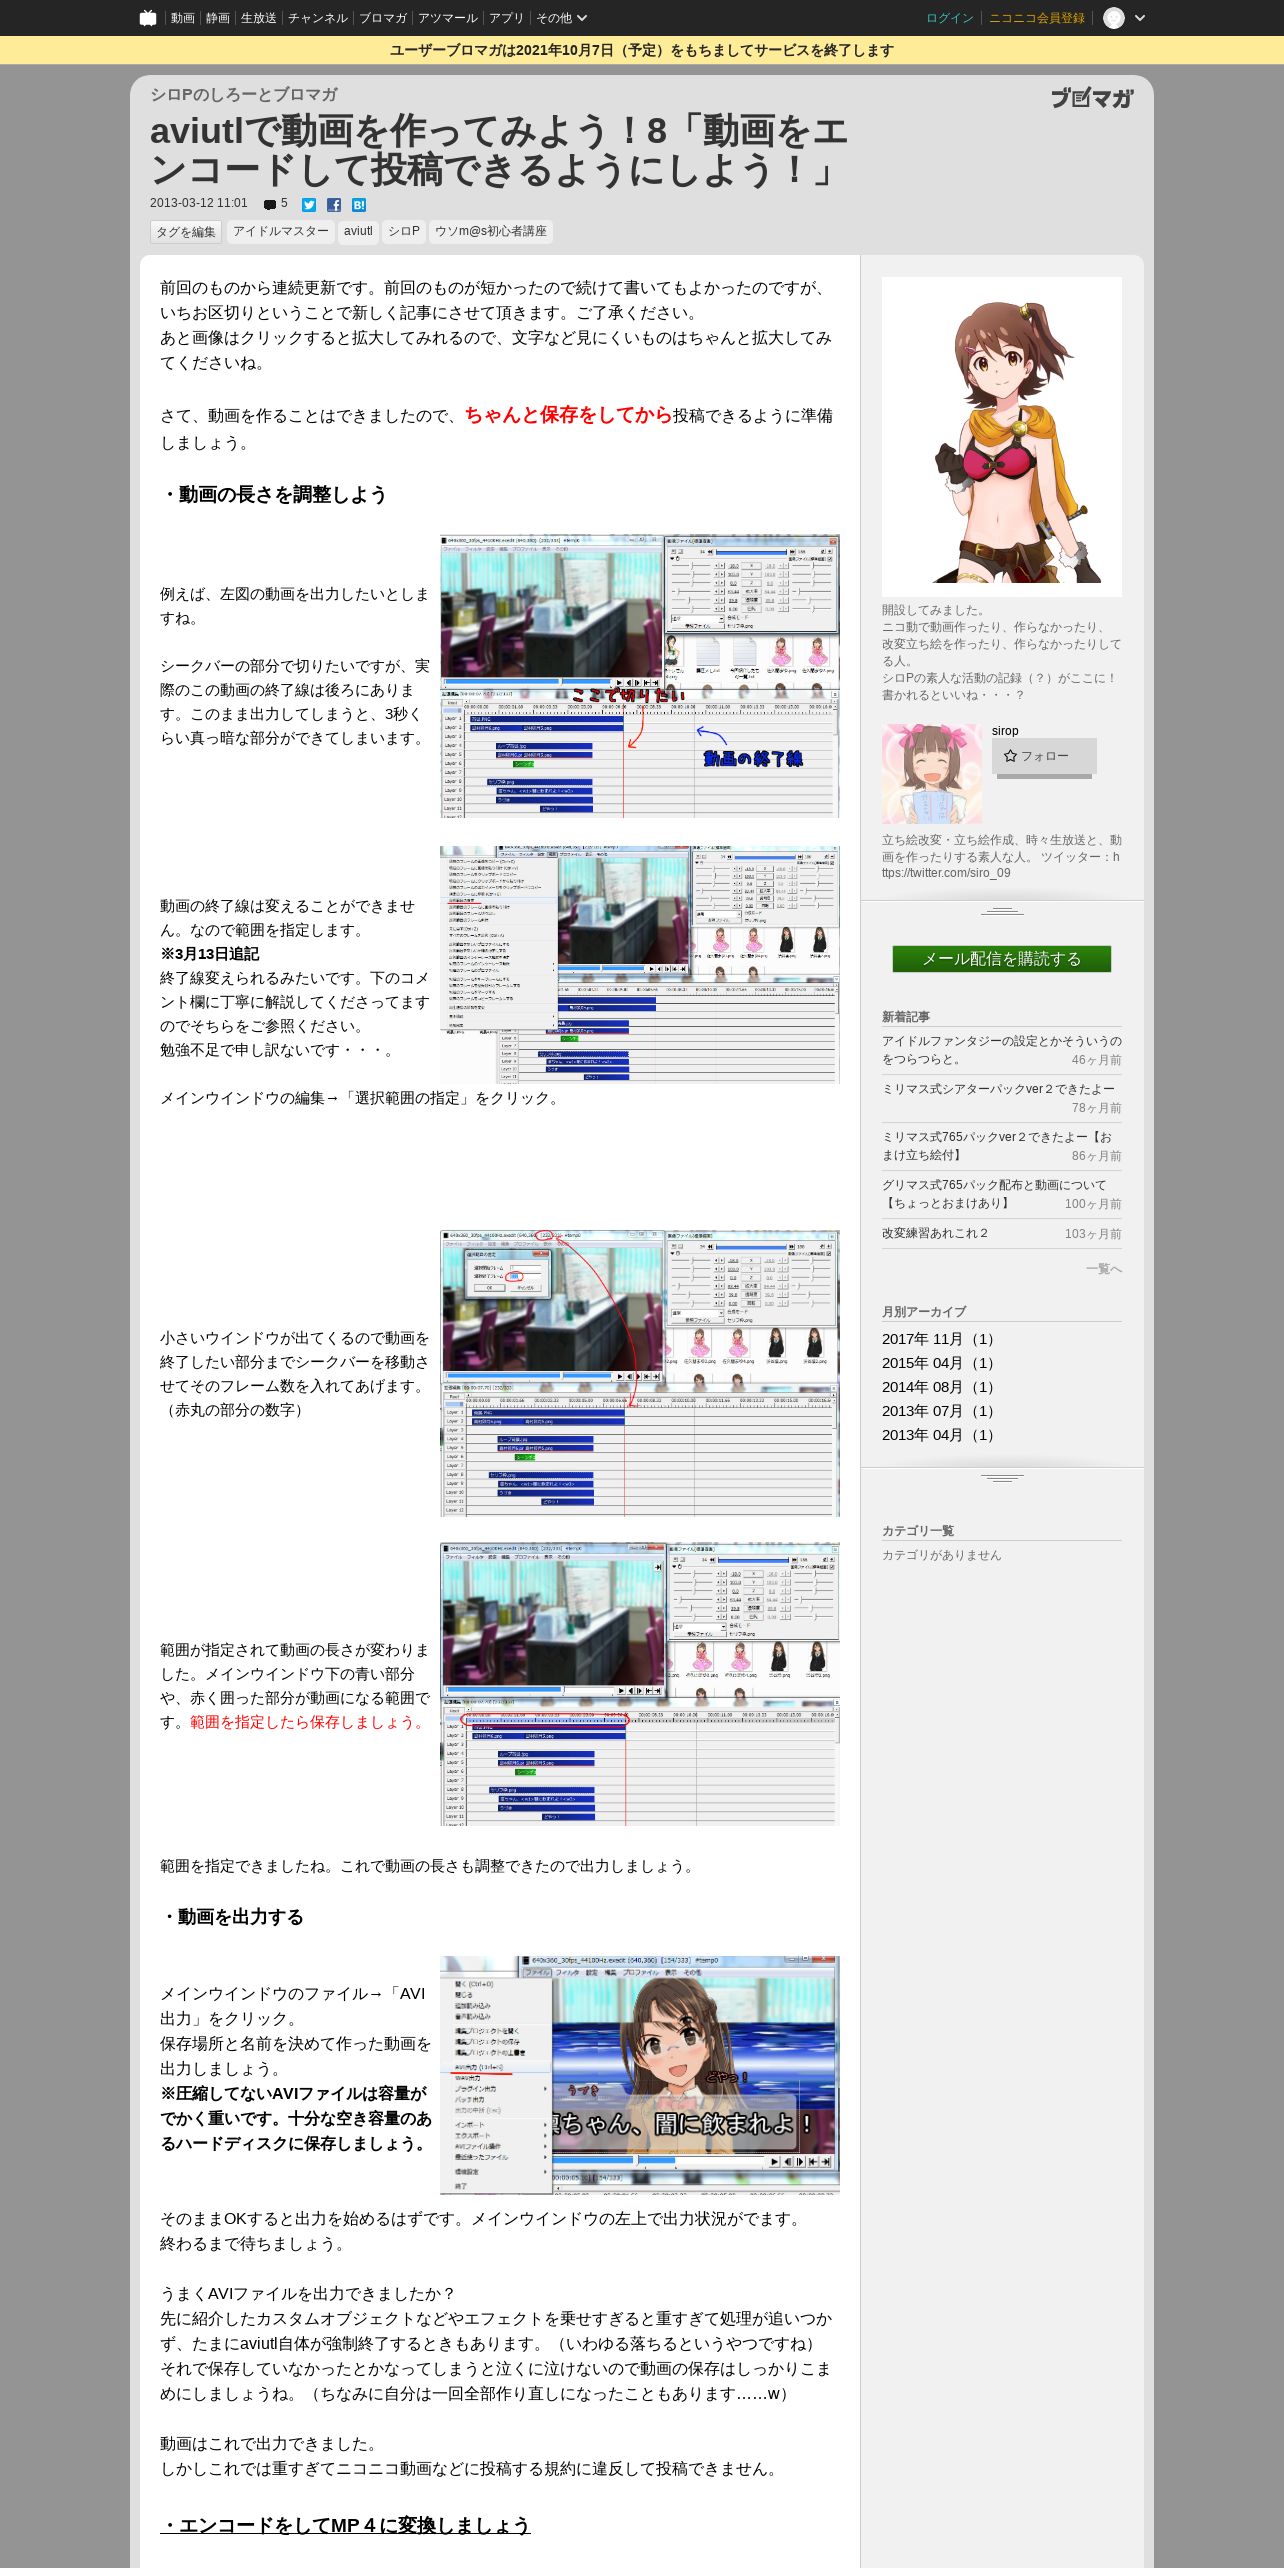
Task: Open 2015年 04月 archive
Action: click(939, 1363)
